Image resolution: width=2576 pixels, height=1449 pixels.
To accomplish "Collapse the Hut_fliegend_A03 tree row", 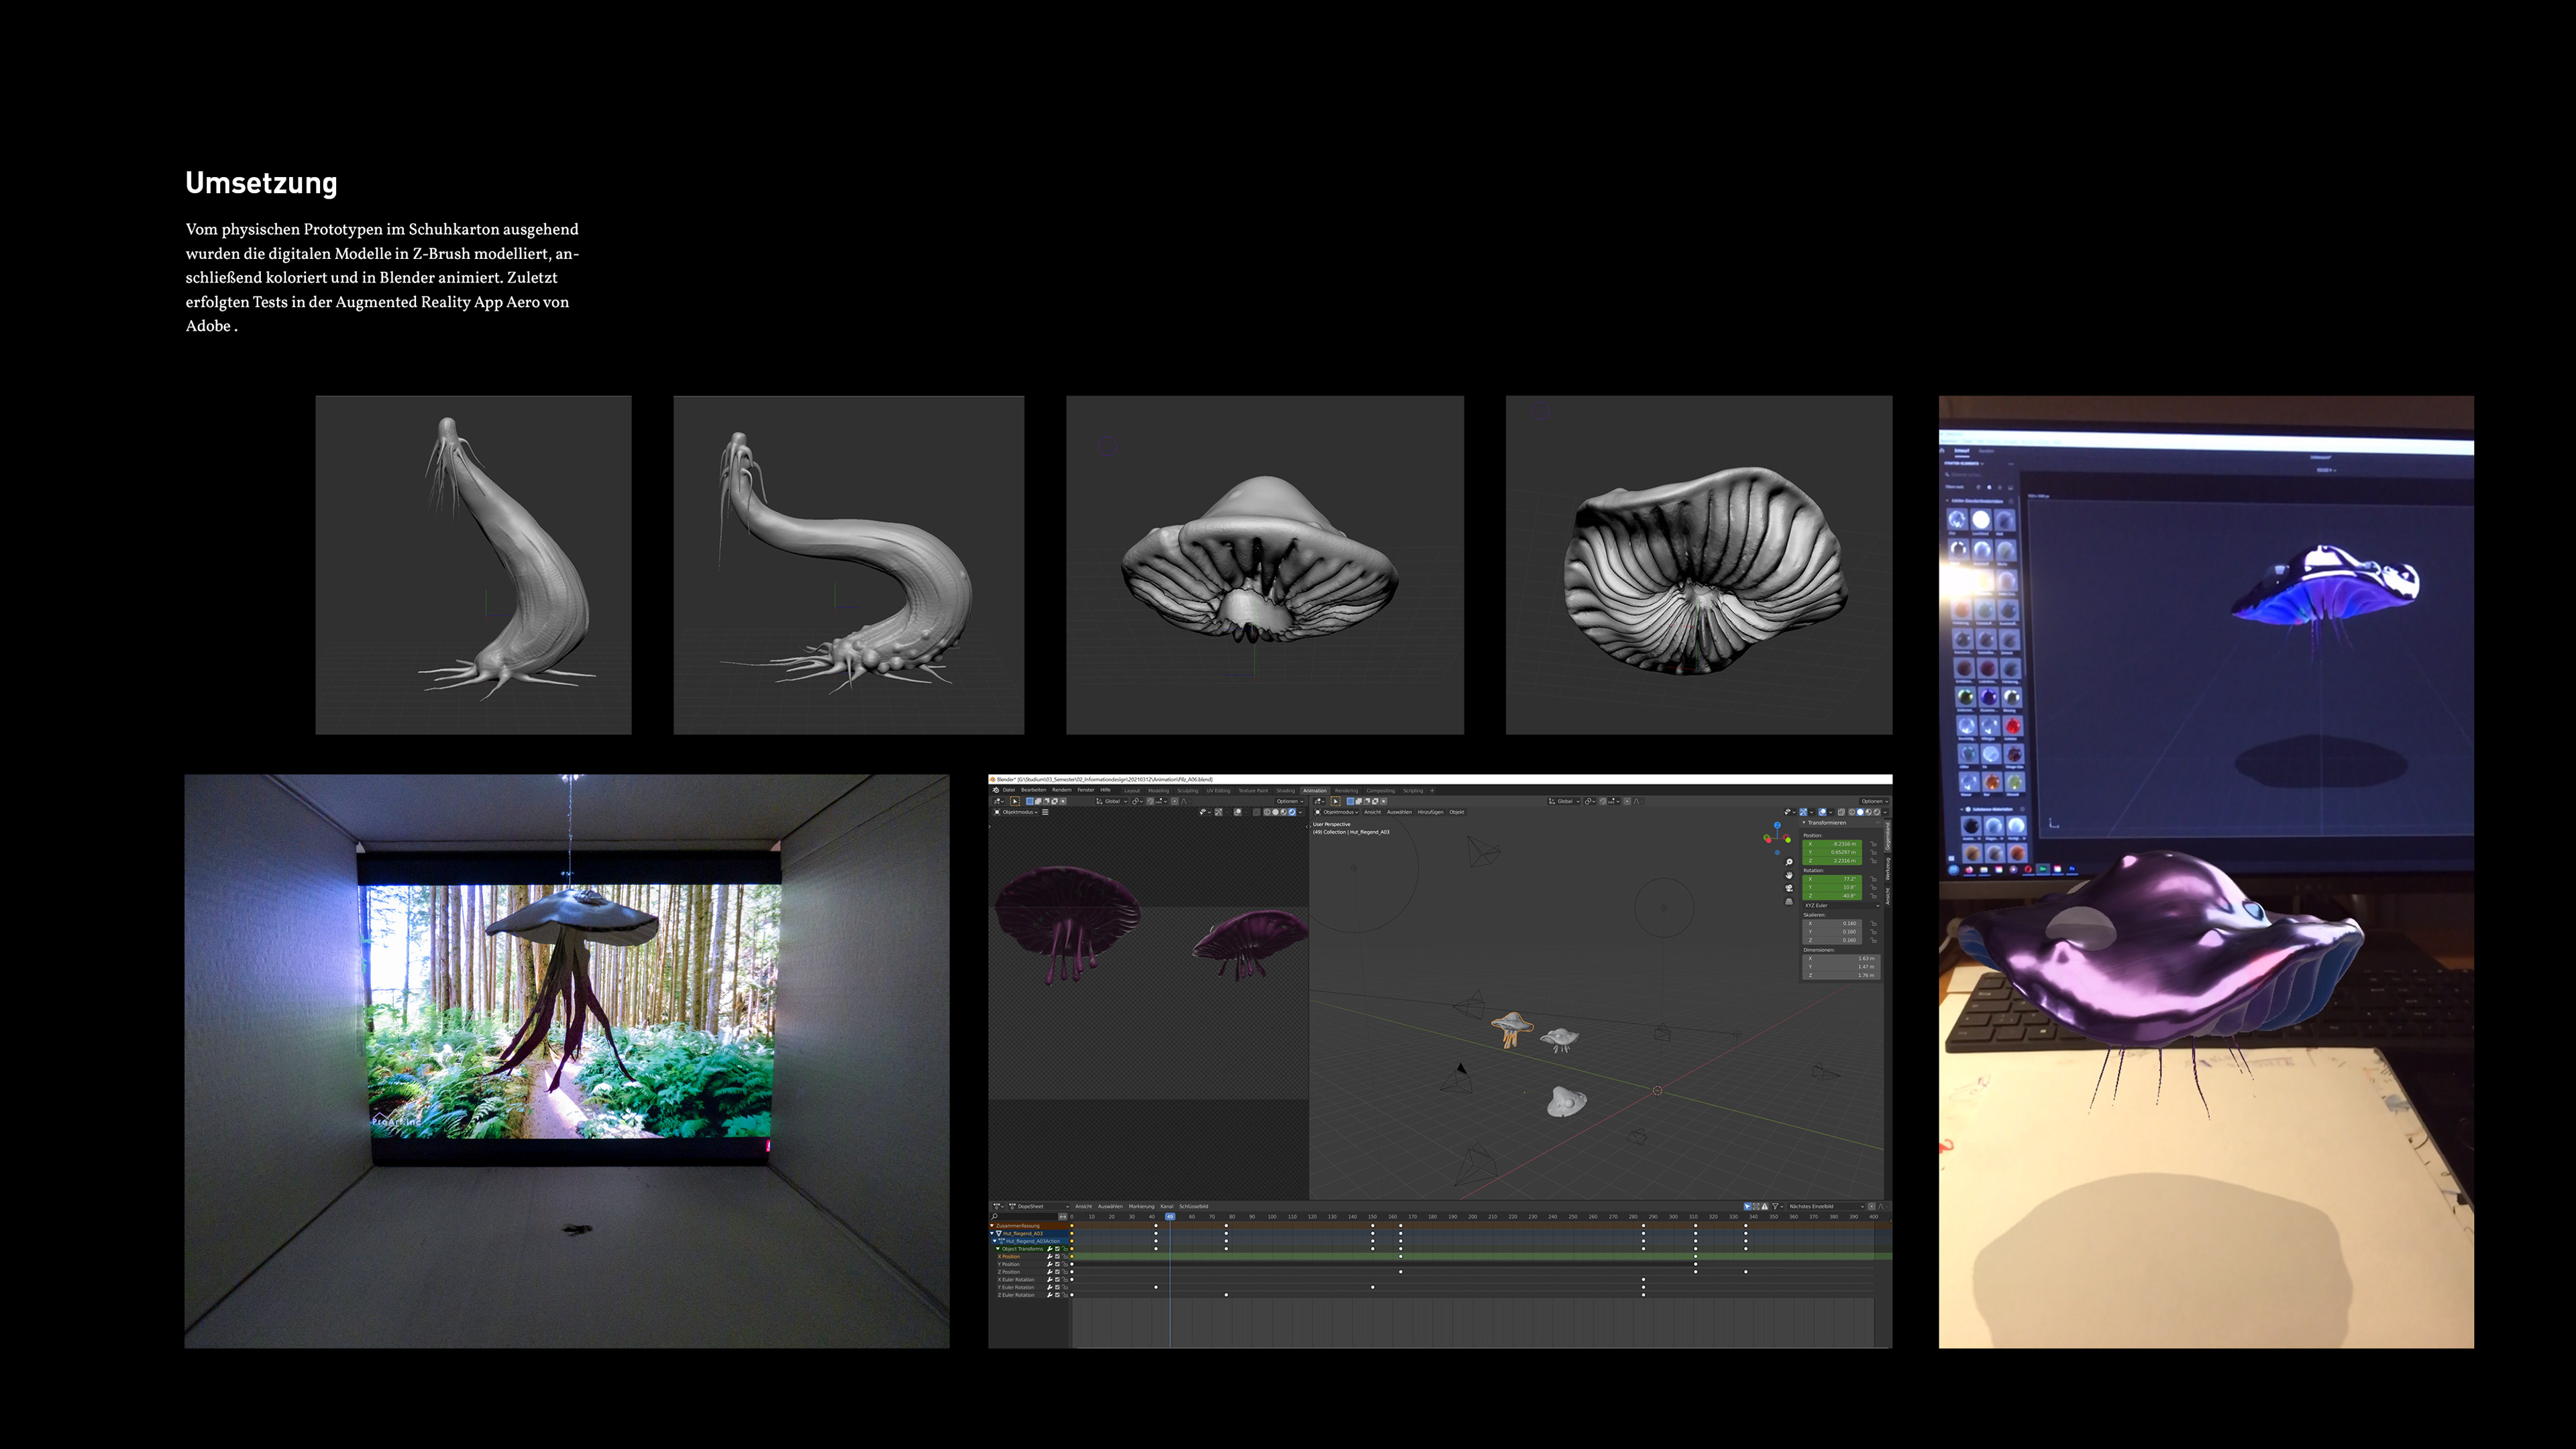I will pyautogui.click(x=992, y=1234).
